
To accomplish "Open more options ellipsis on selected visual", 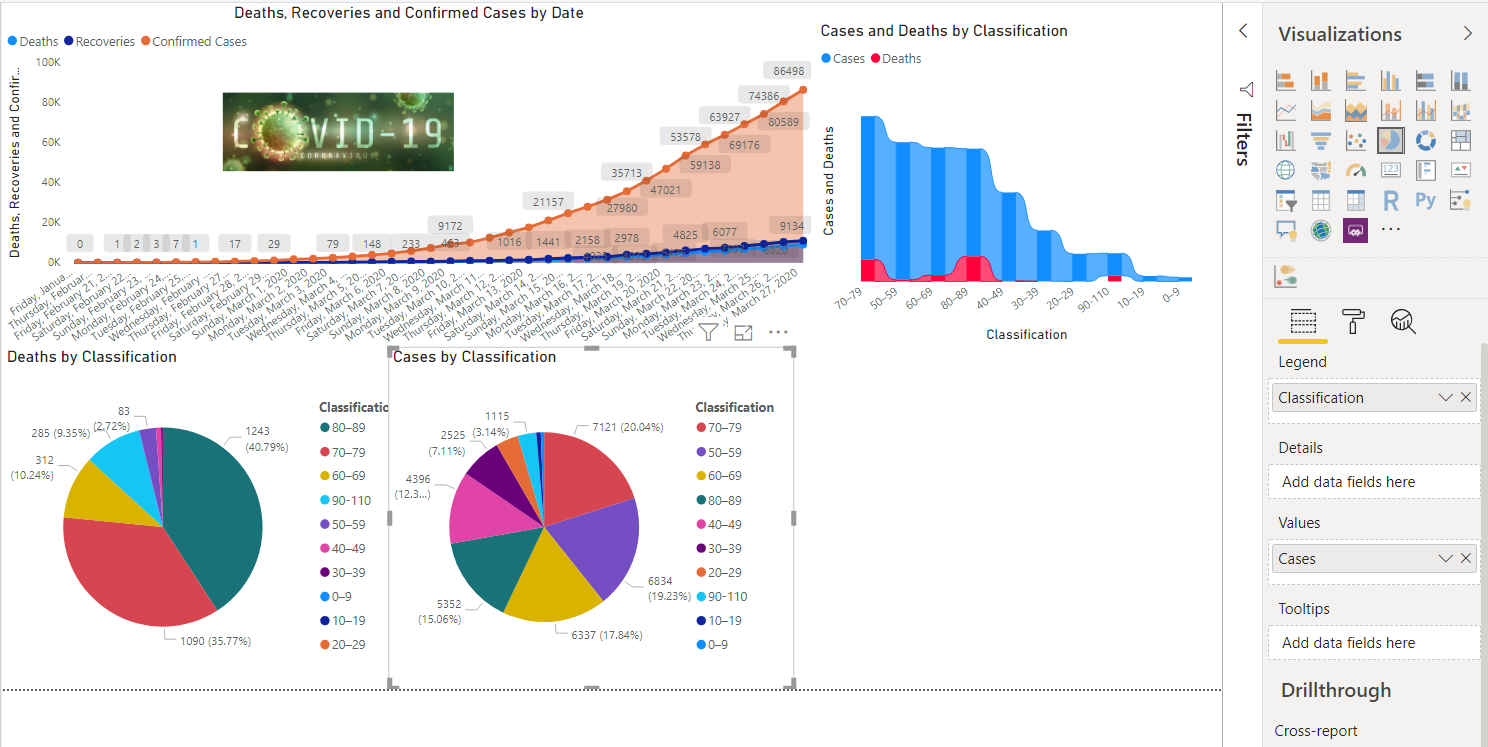I will pyautogui.click(x=779, y=332).
